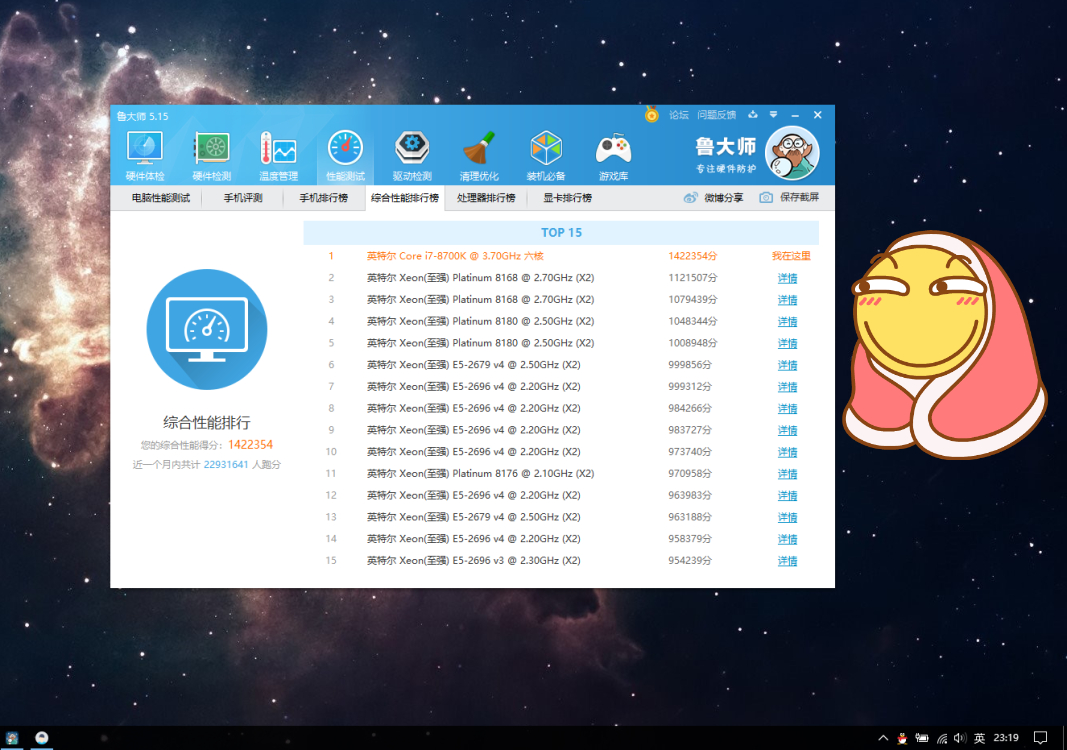This screenshot has height=750, width=1067.
Task: Open the Wi-Fi network tray icon
Action: (942, 738)
